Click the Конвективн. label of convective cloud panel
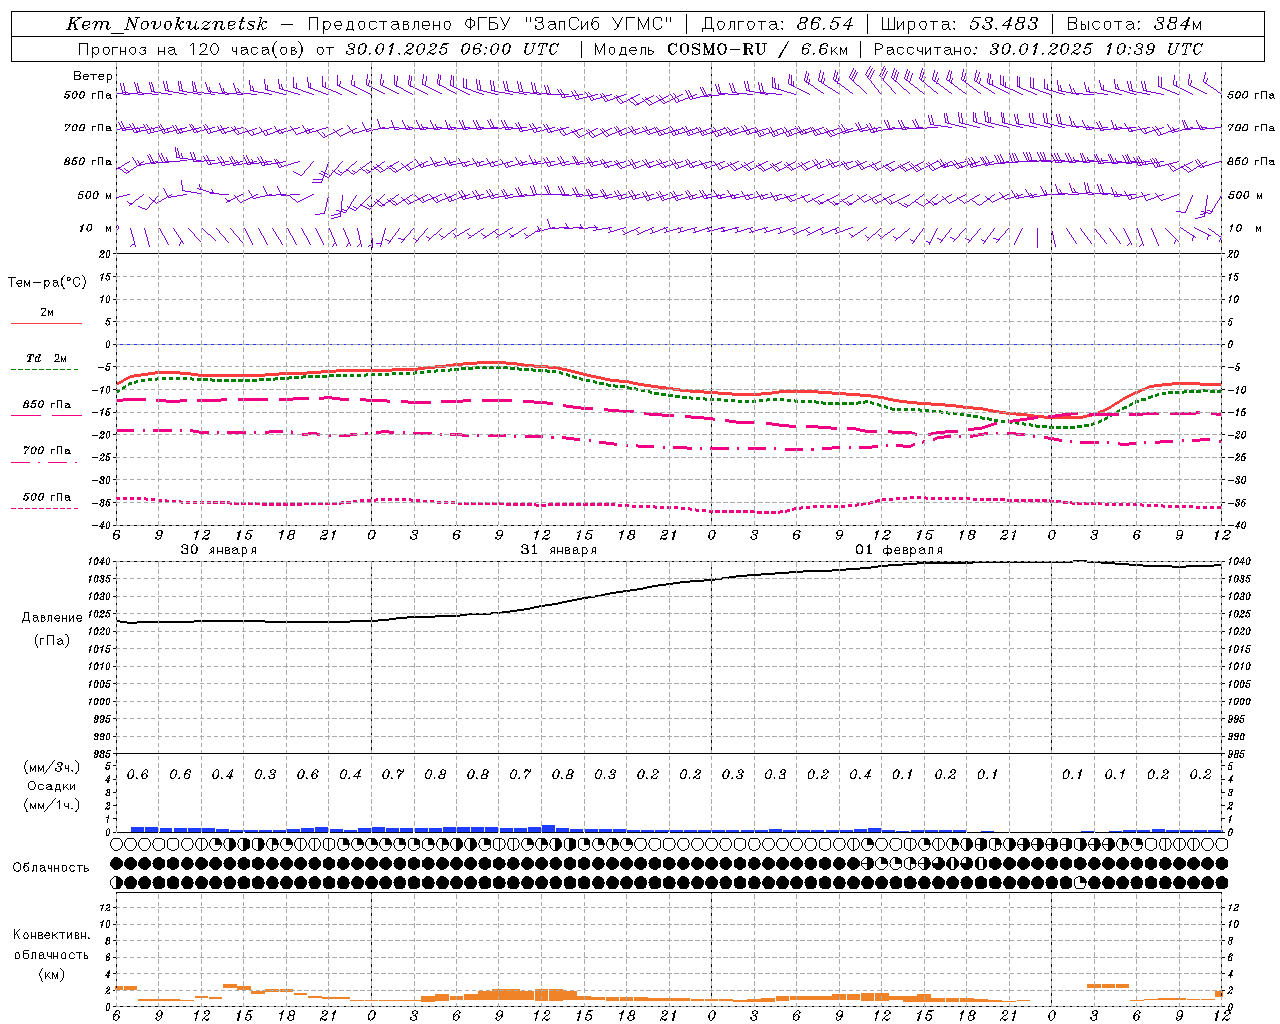This screenshot has width=1280, height=1024. point(51,935)
